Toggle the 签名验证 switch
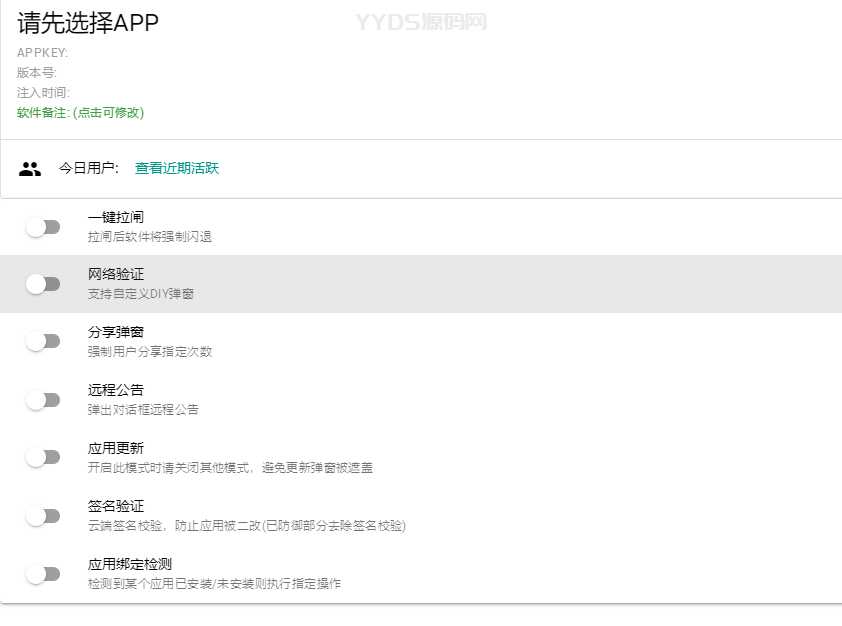This screenshot has height=626, width=842. [x=43, y=516]
